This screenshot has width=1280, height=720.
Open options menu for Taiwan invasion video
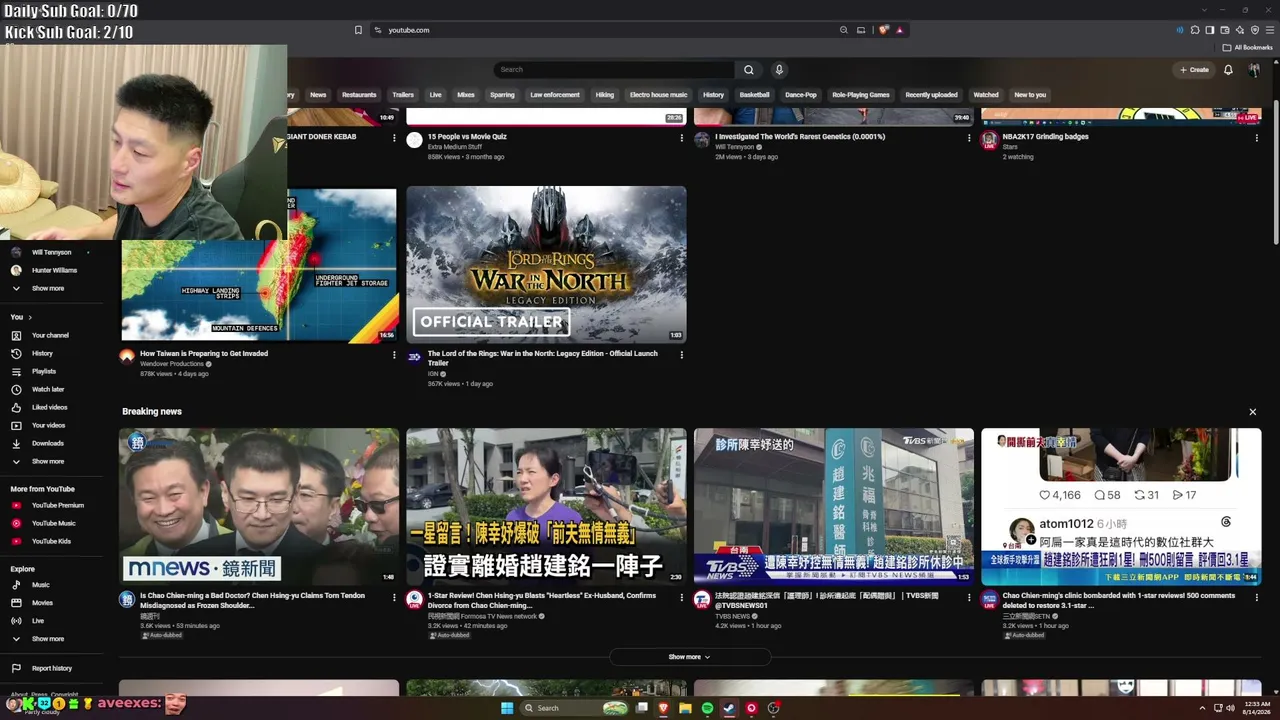tap(394, 355)
